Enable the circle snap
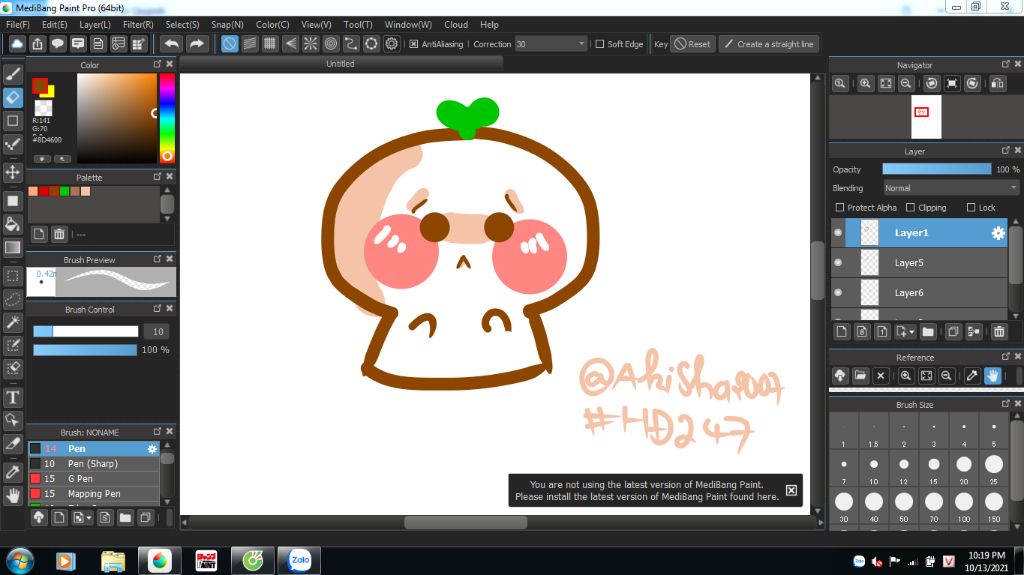 coord(331,44)
